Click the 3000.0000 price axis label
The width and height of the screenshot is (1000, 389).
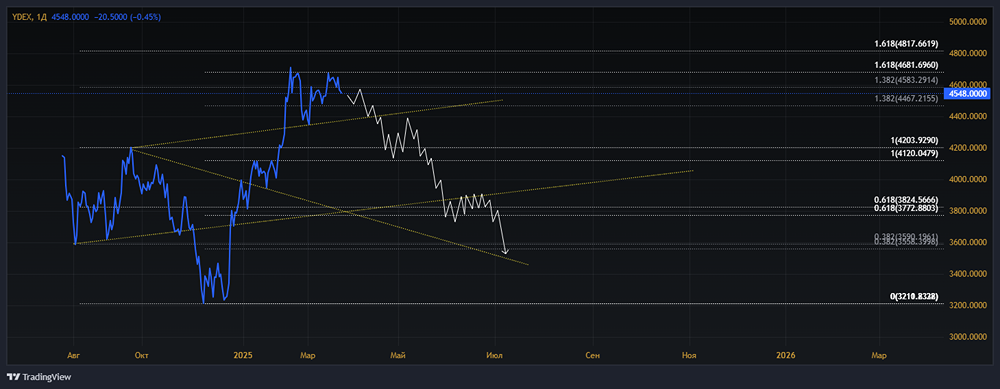pos(969,337)
